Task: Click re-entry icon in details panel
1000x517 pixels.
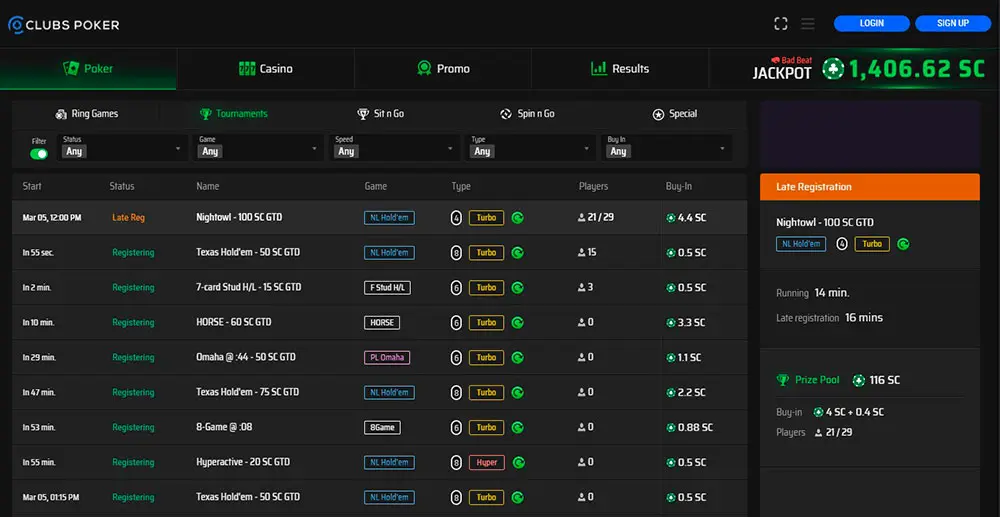Action: pyautogui.click(x=903, y=244)
